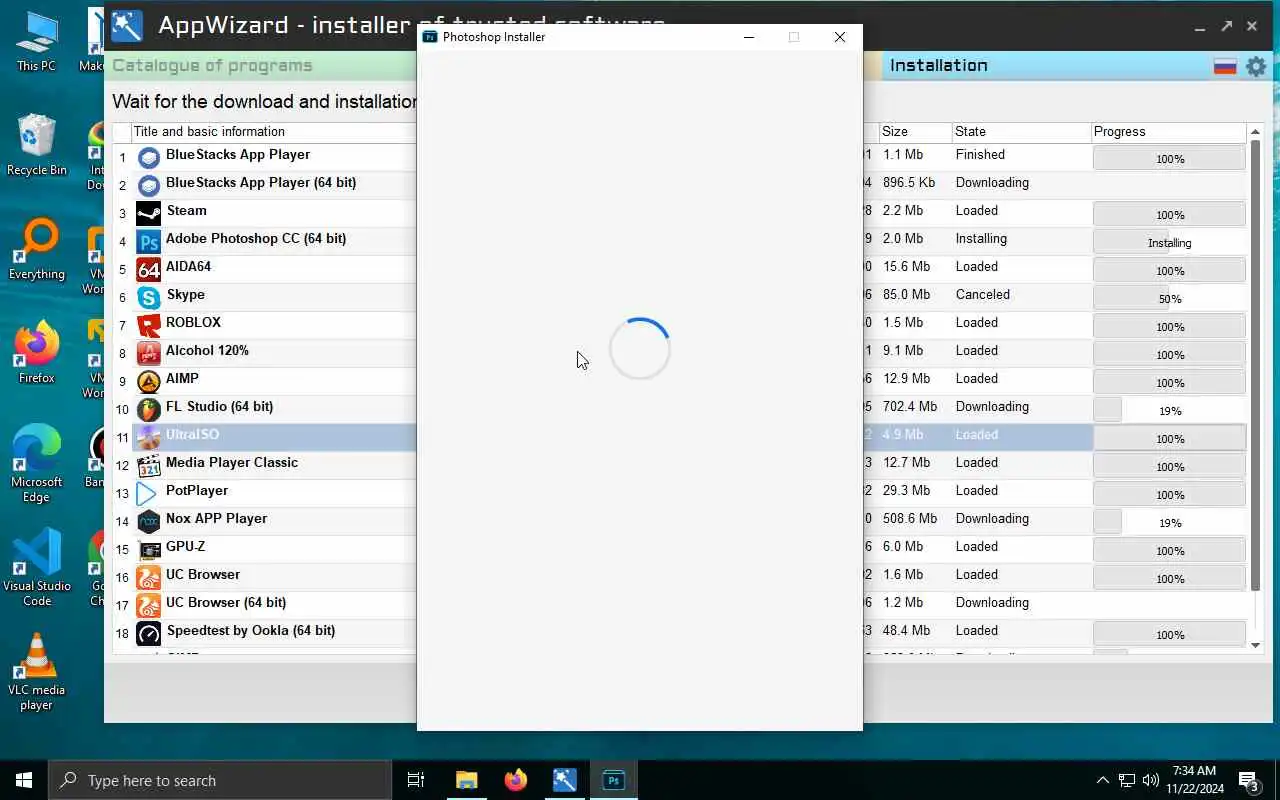
Task: Click the Nox APP Player icon
Action: [x=148, y=522]
